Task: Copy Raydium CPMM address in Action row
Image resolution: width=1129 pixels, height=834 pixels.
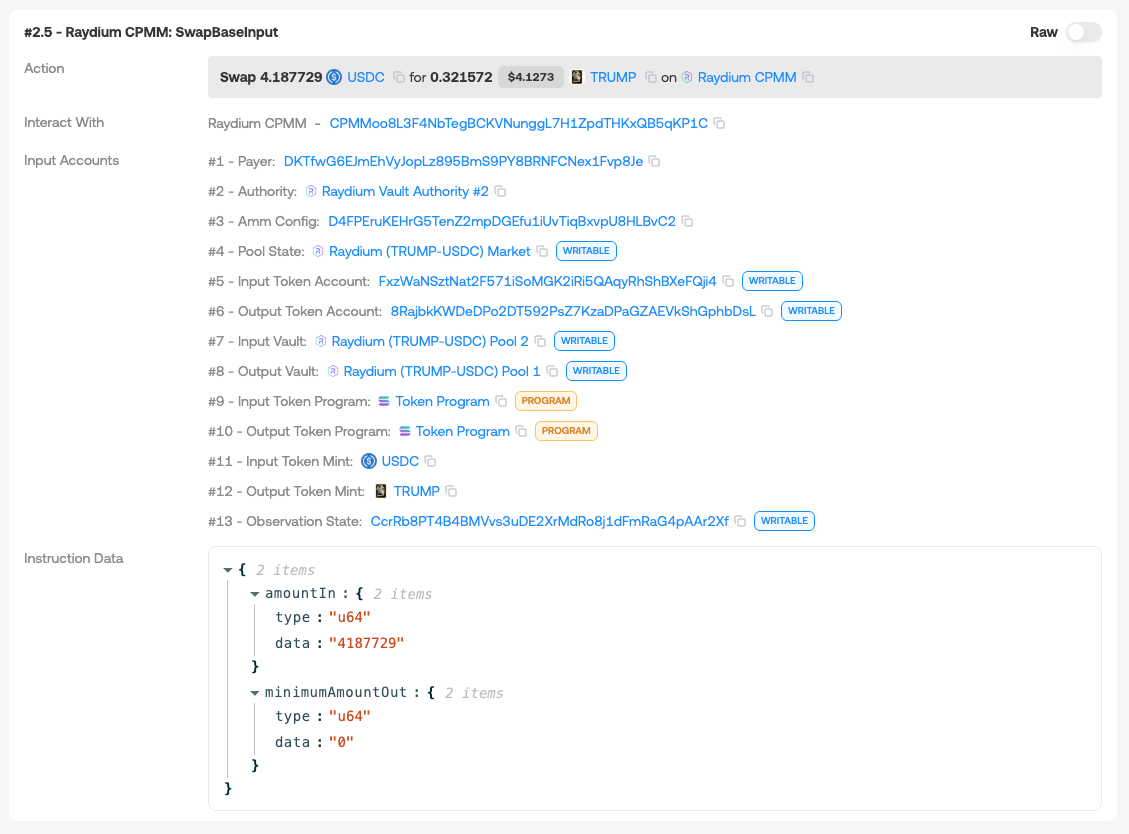Action: click(x=809, y=77)
